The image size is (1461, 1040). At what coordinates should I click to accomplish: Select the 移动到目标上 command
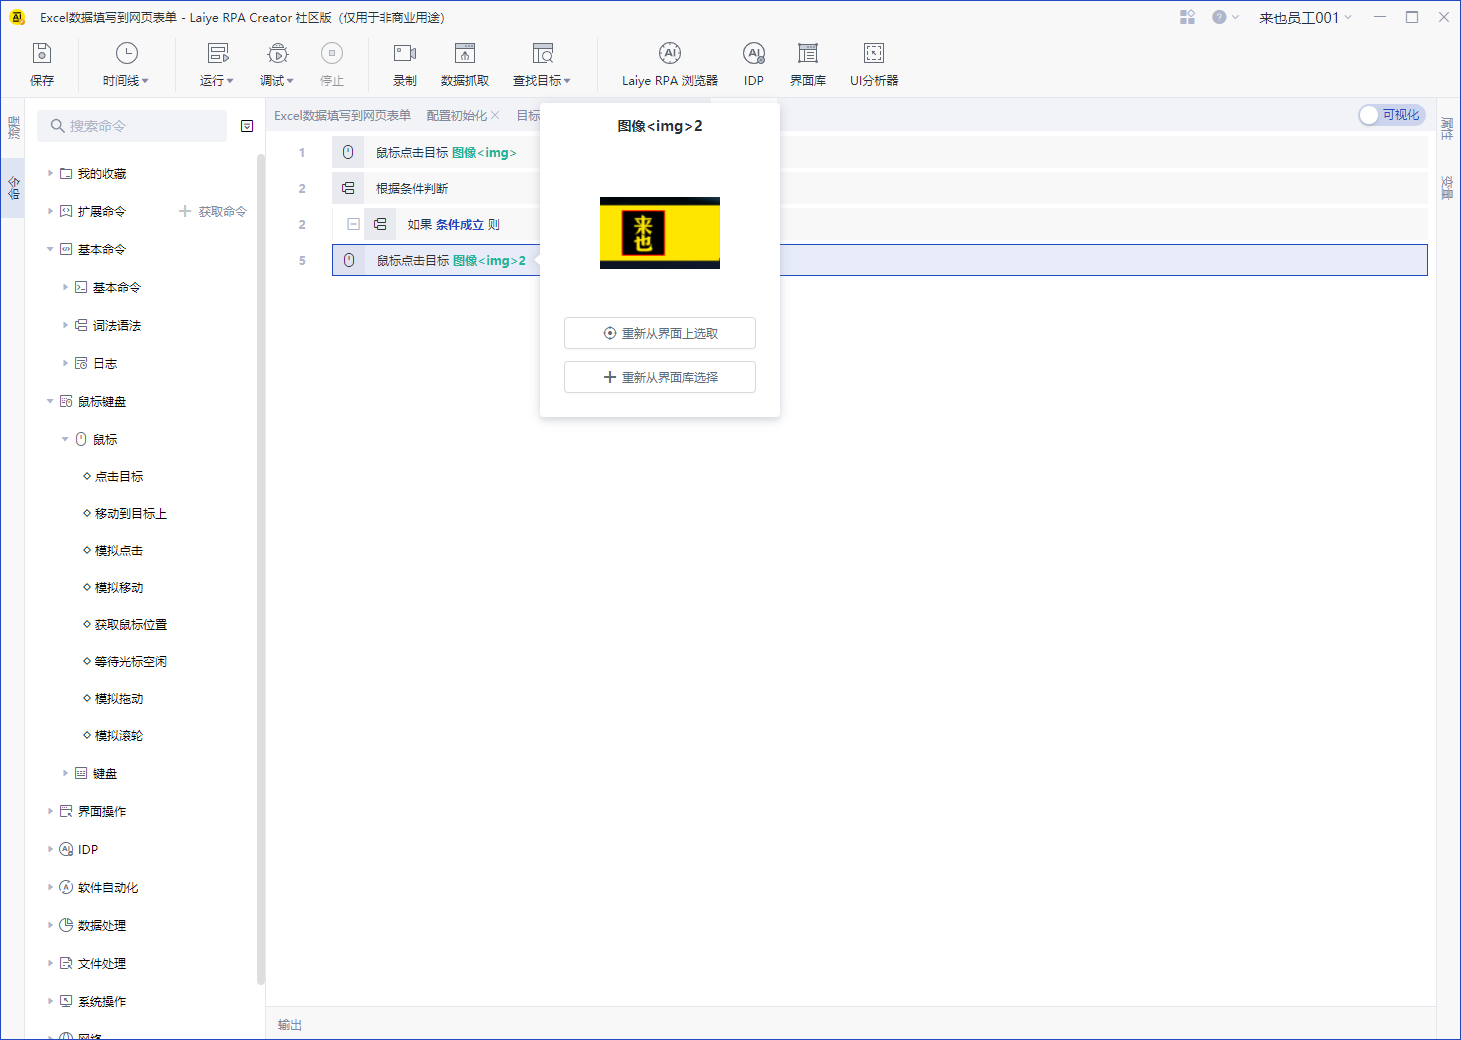coord(130,513)
